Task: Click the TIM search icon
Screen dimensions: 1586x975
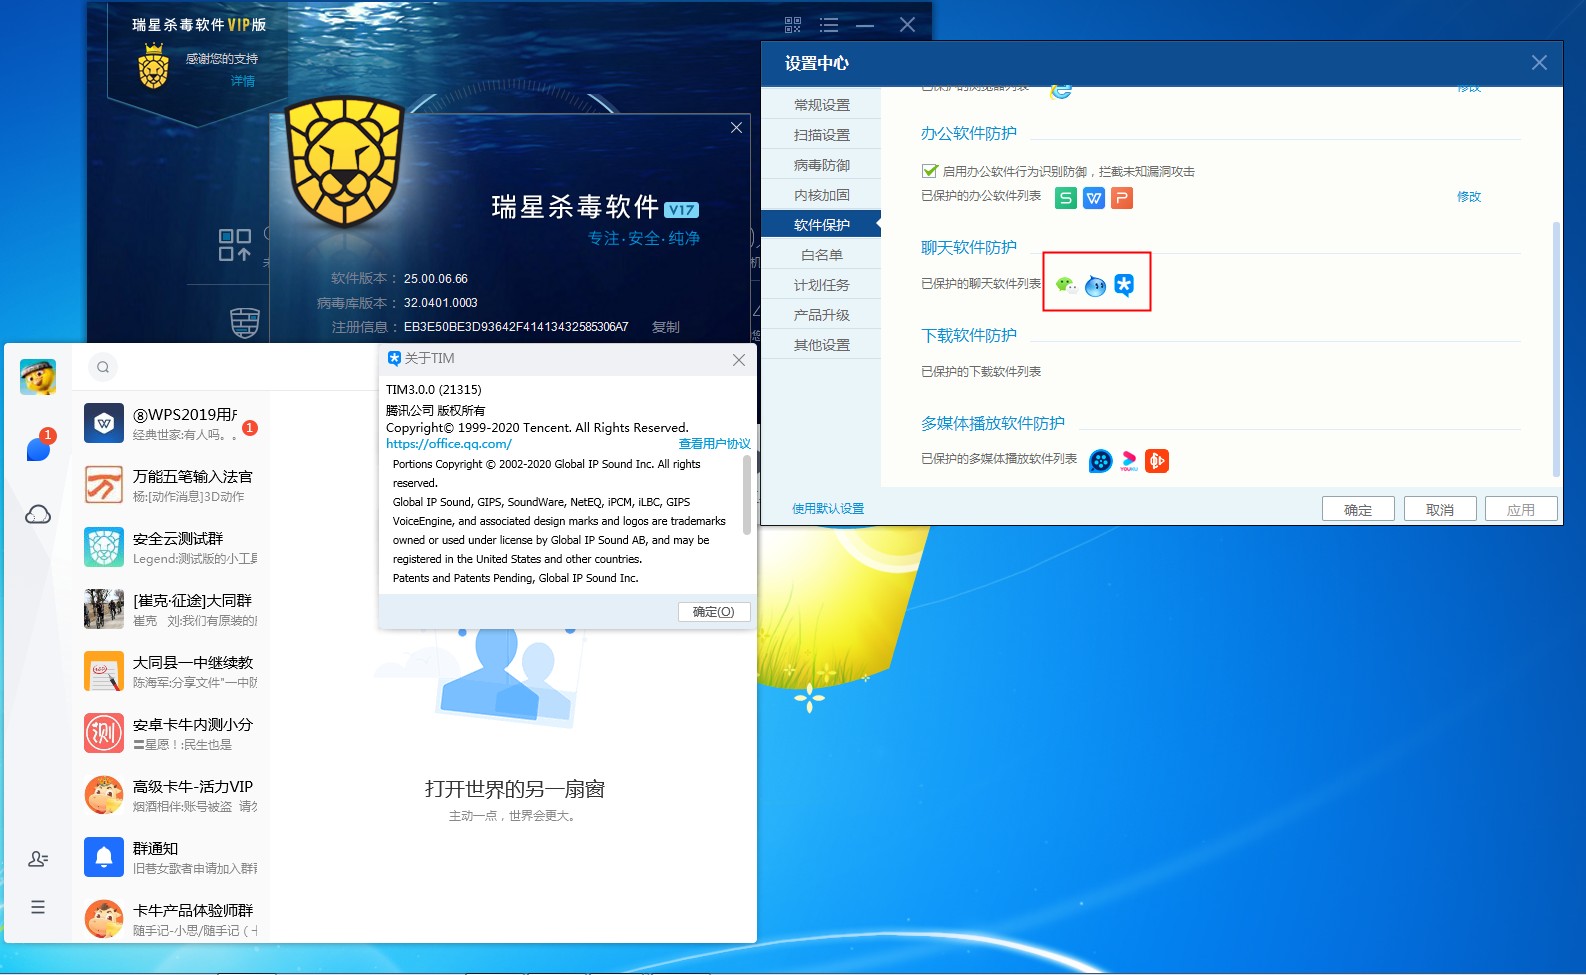Action: 103,367
